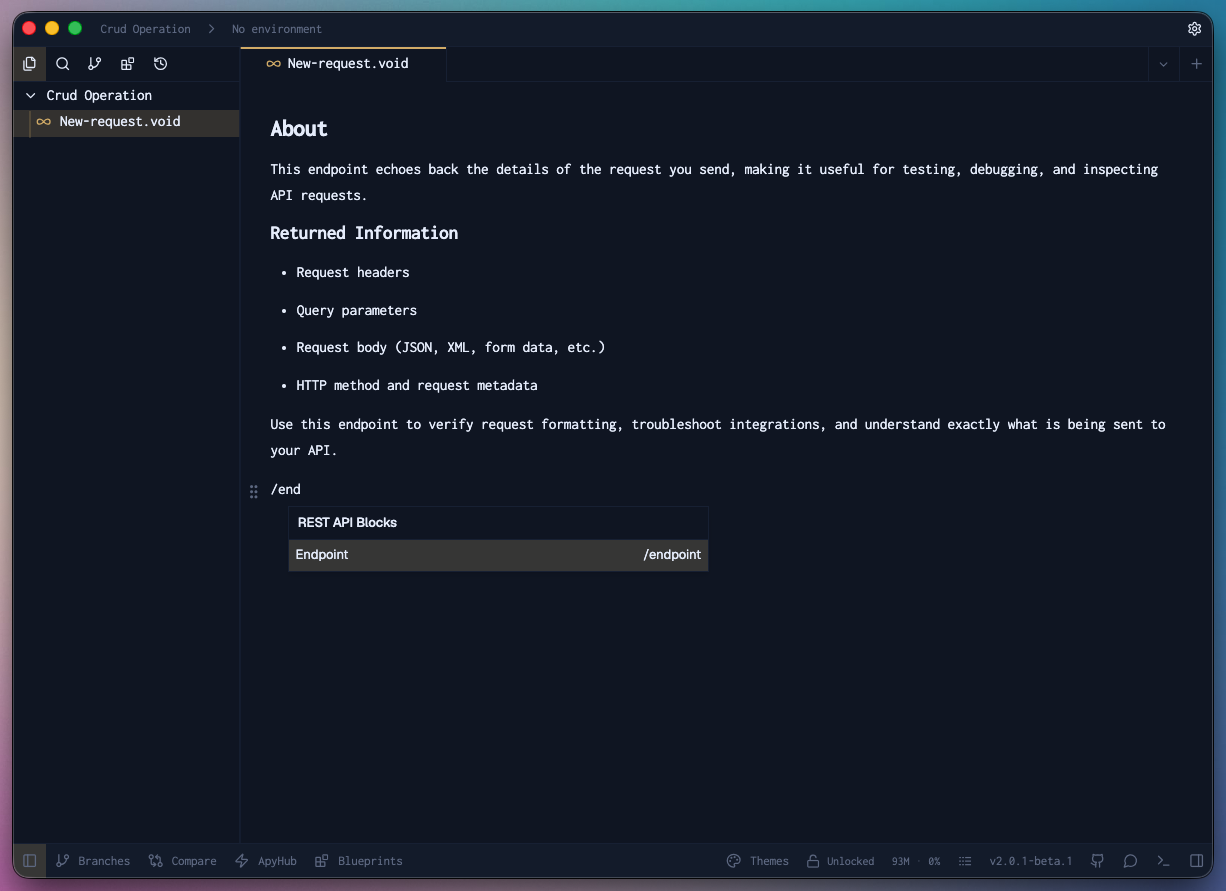Click the 93M memory usage indicator
Viewport: 1226px width, 891px height.
click(901, 861)
